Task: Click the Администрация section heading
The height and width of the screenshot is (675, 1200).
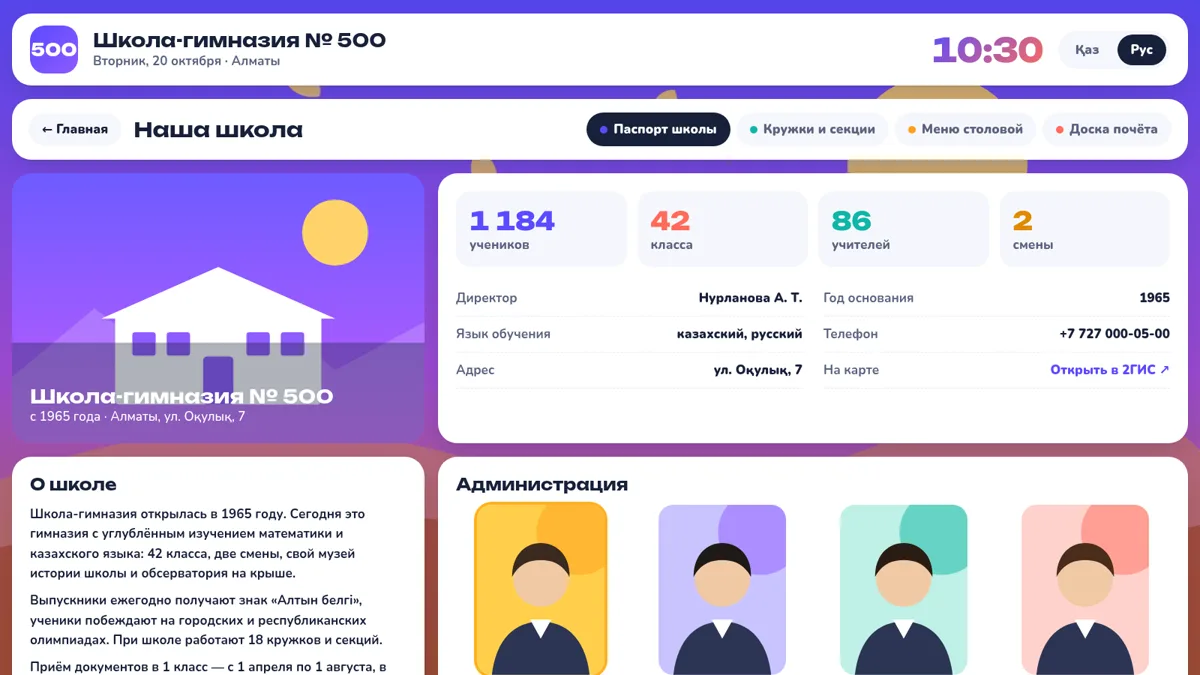Action: 542,485
